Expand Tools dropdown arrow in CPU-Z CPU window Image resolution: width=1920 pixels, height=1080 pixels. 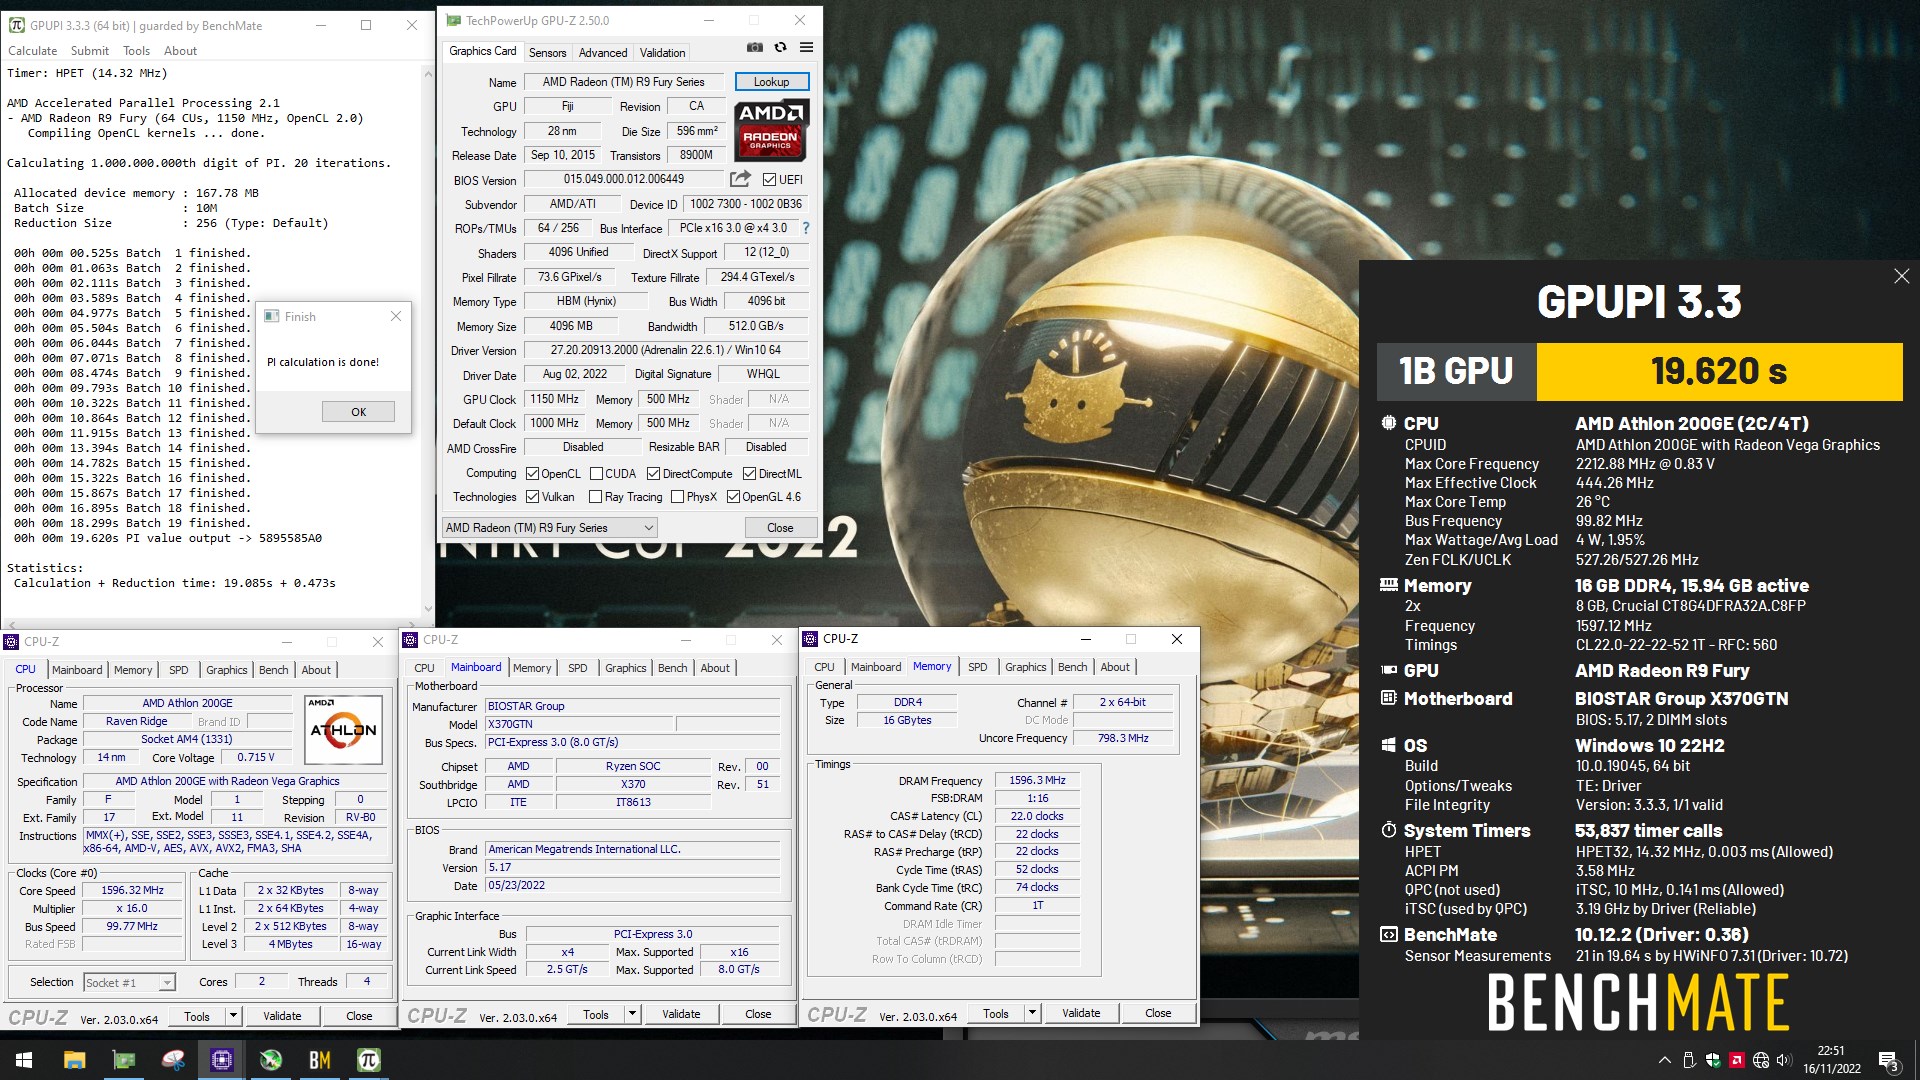tap(233, 1016)
